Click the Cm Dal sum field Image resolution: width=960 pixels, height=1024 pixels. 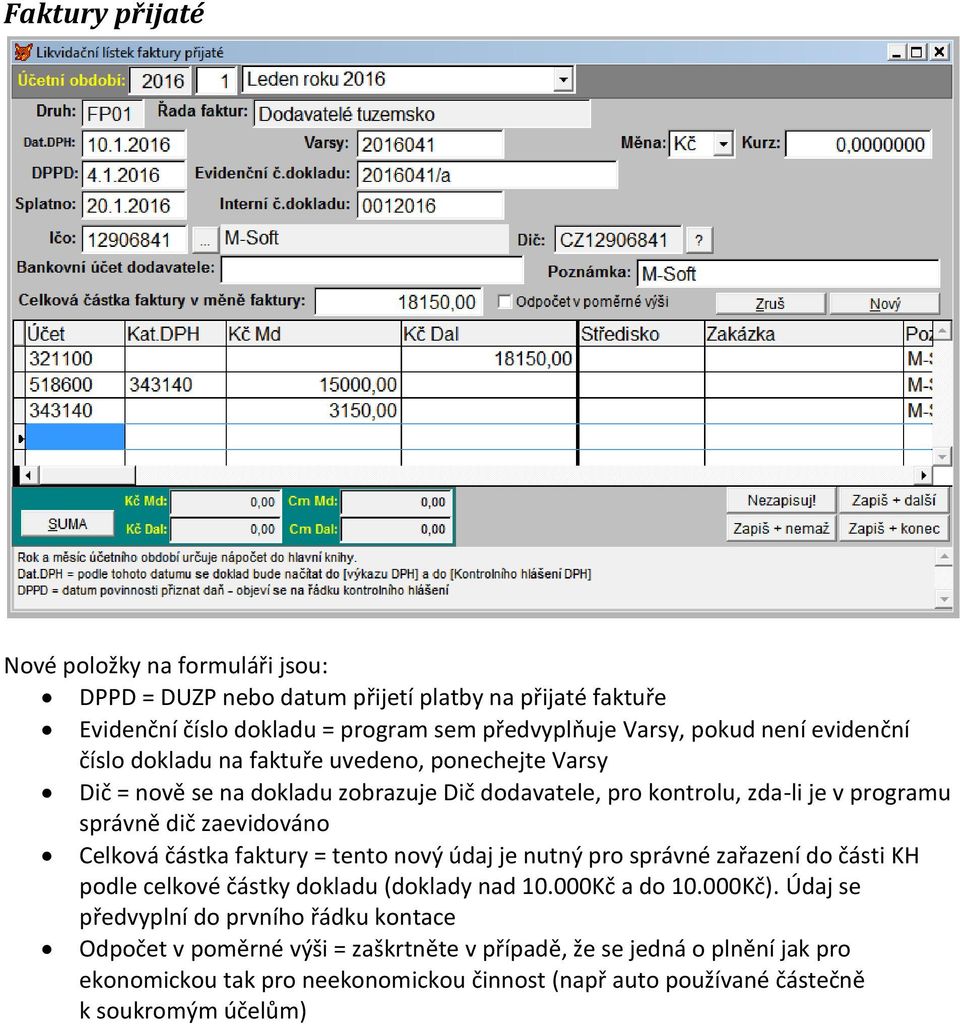(396, 529)
